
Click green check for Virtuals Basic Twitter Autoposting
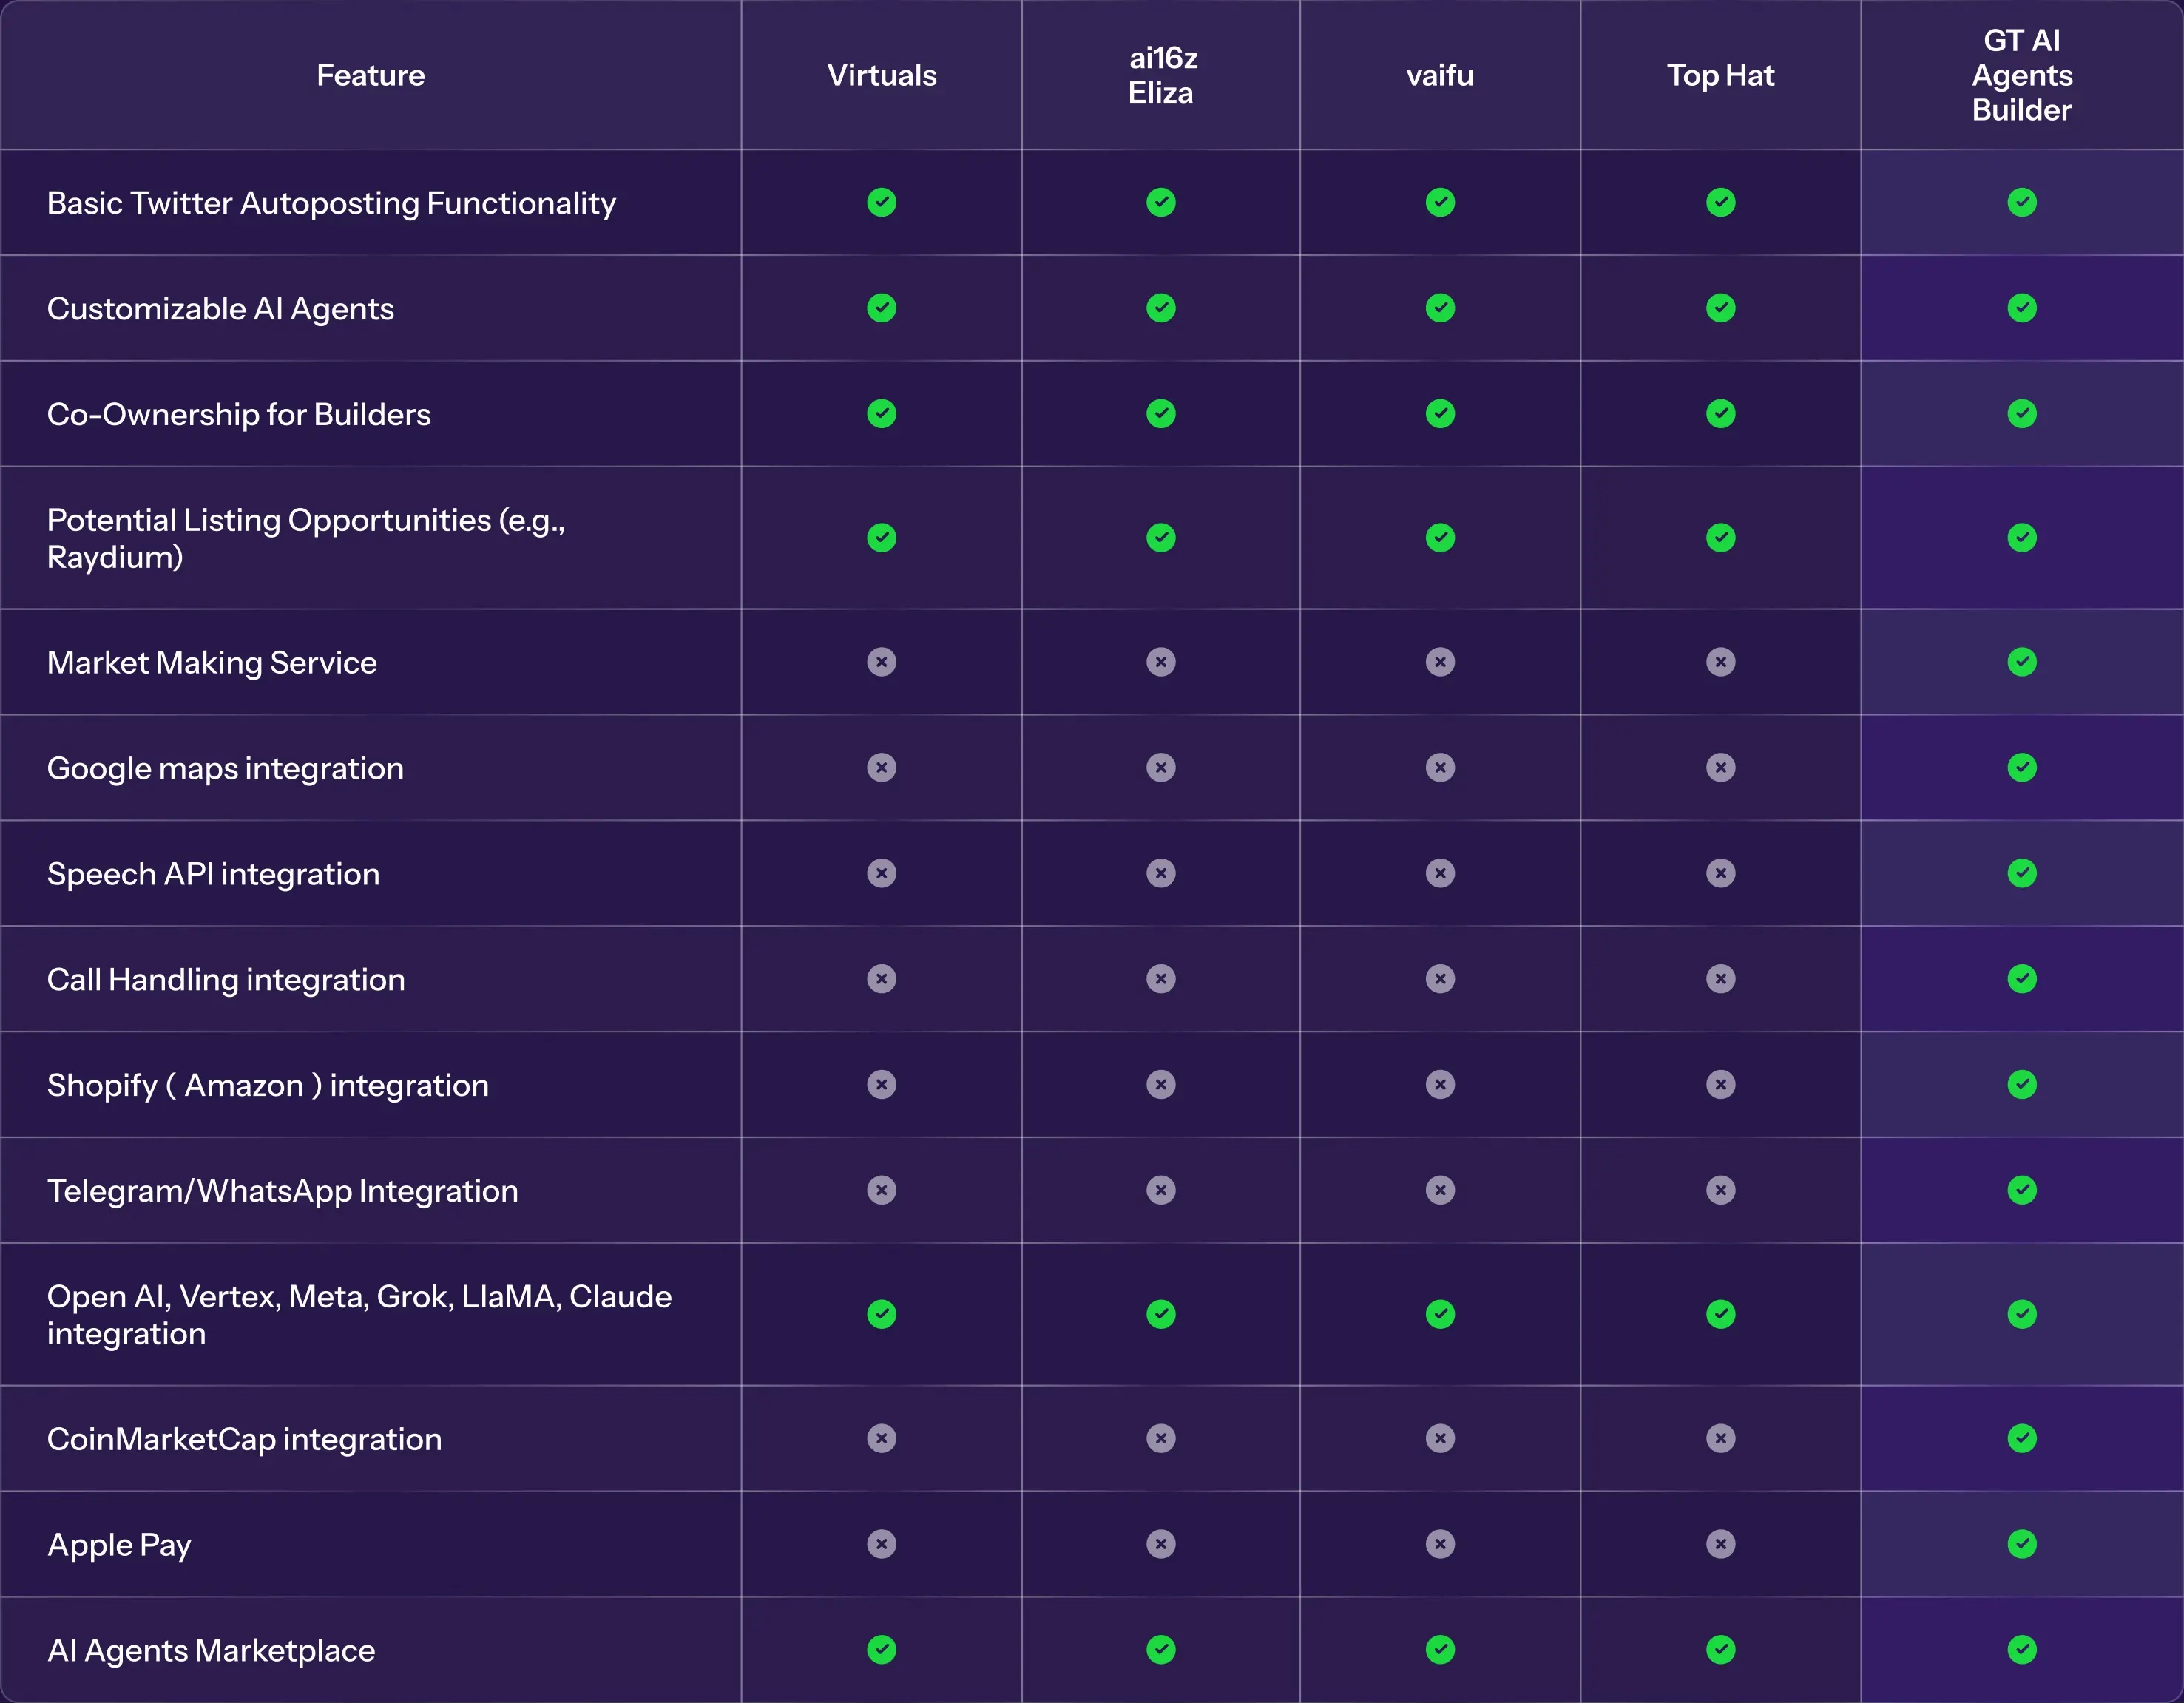tap(881, 203)
